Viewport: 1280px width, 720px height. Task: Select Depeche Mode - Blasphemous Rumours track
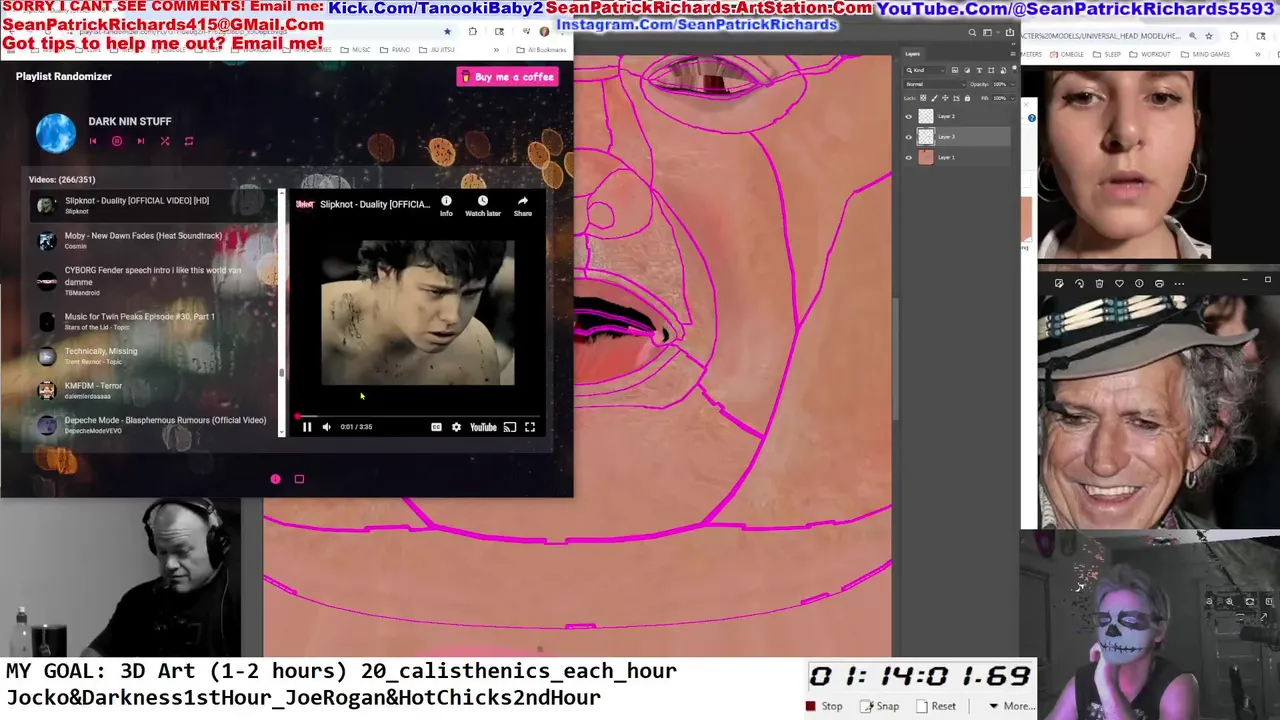coord(155,425)
